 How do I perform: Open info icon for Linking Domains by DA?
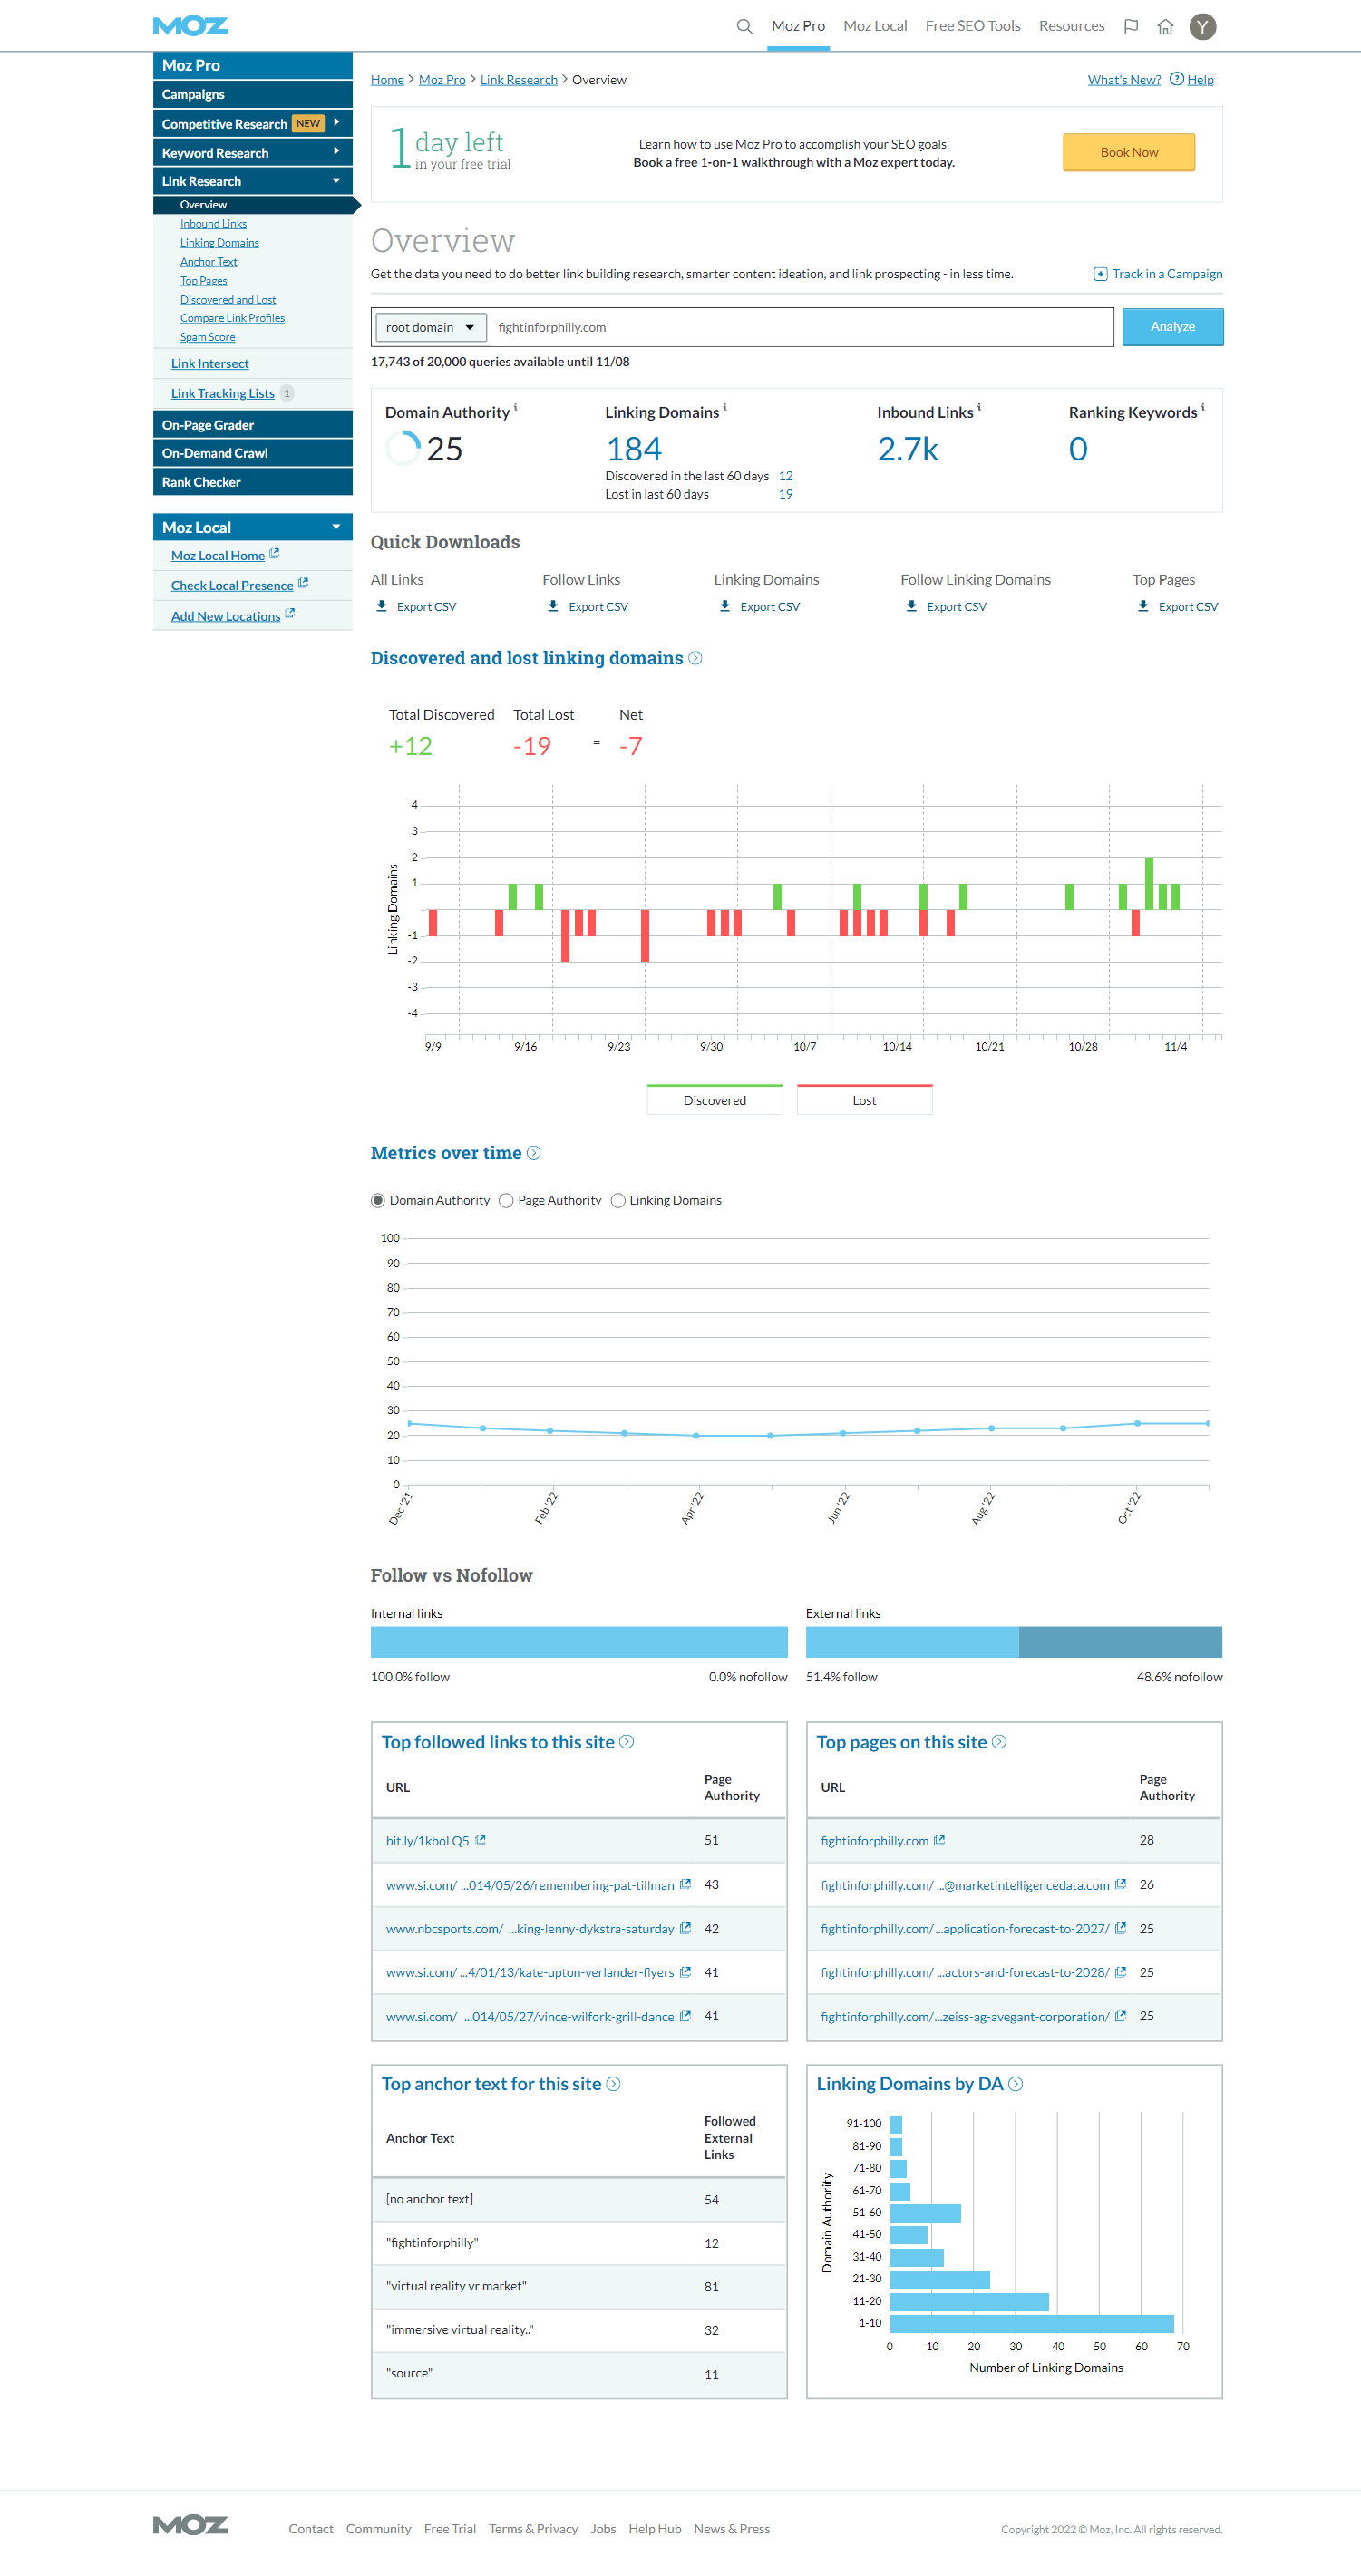click(1015, 2084)
